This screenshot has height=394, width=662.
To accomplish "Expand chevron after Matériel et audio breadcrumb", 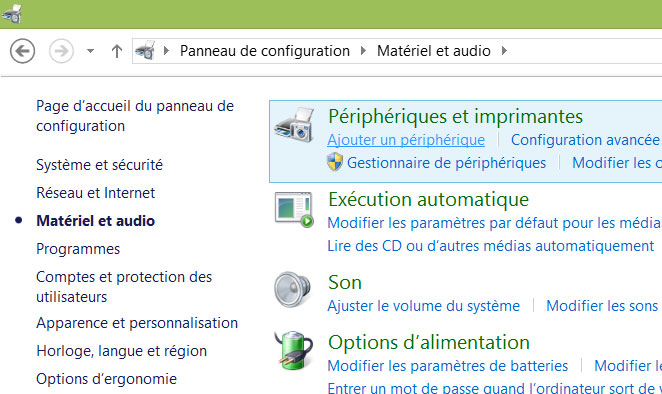I will tap(504, 51).
